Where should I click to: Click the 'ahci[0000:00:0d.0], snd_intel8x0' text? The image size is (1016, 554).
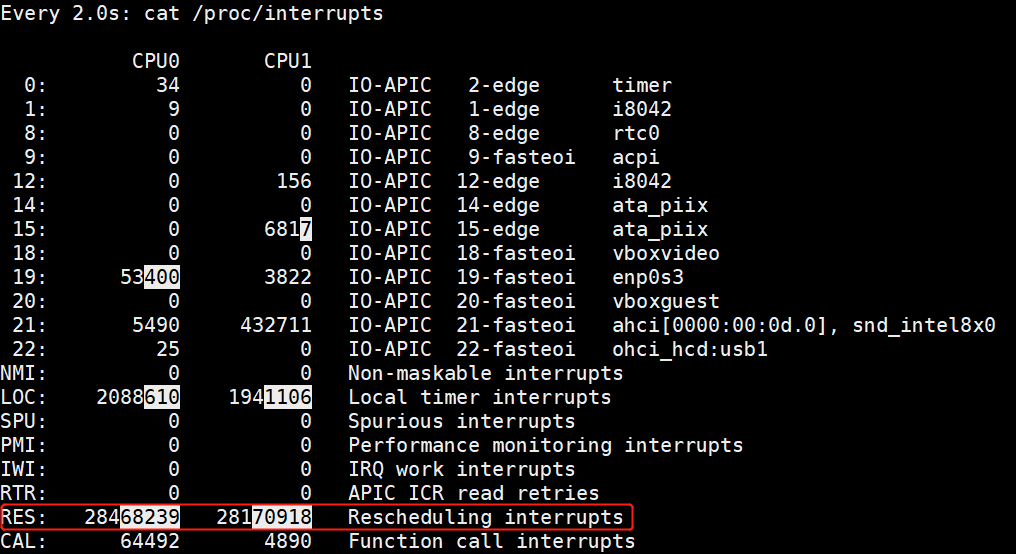pyautogui.click(x=803, y=325)
